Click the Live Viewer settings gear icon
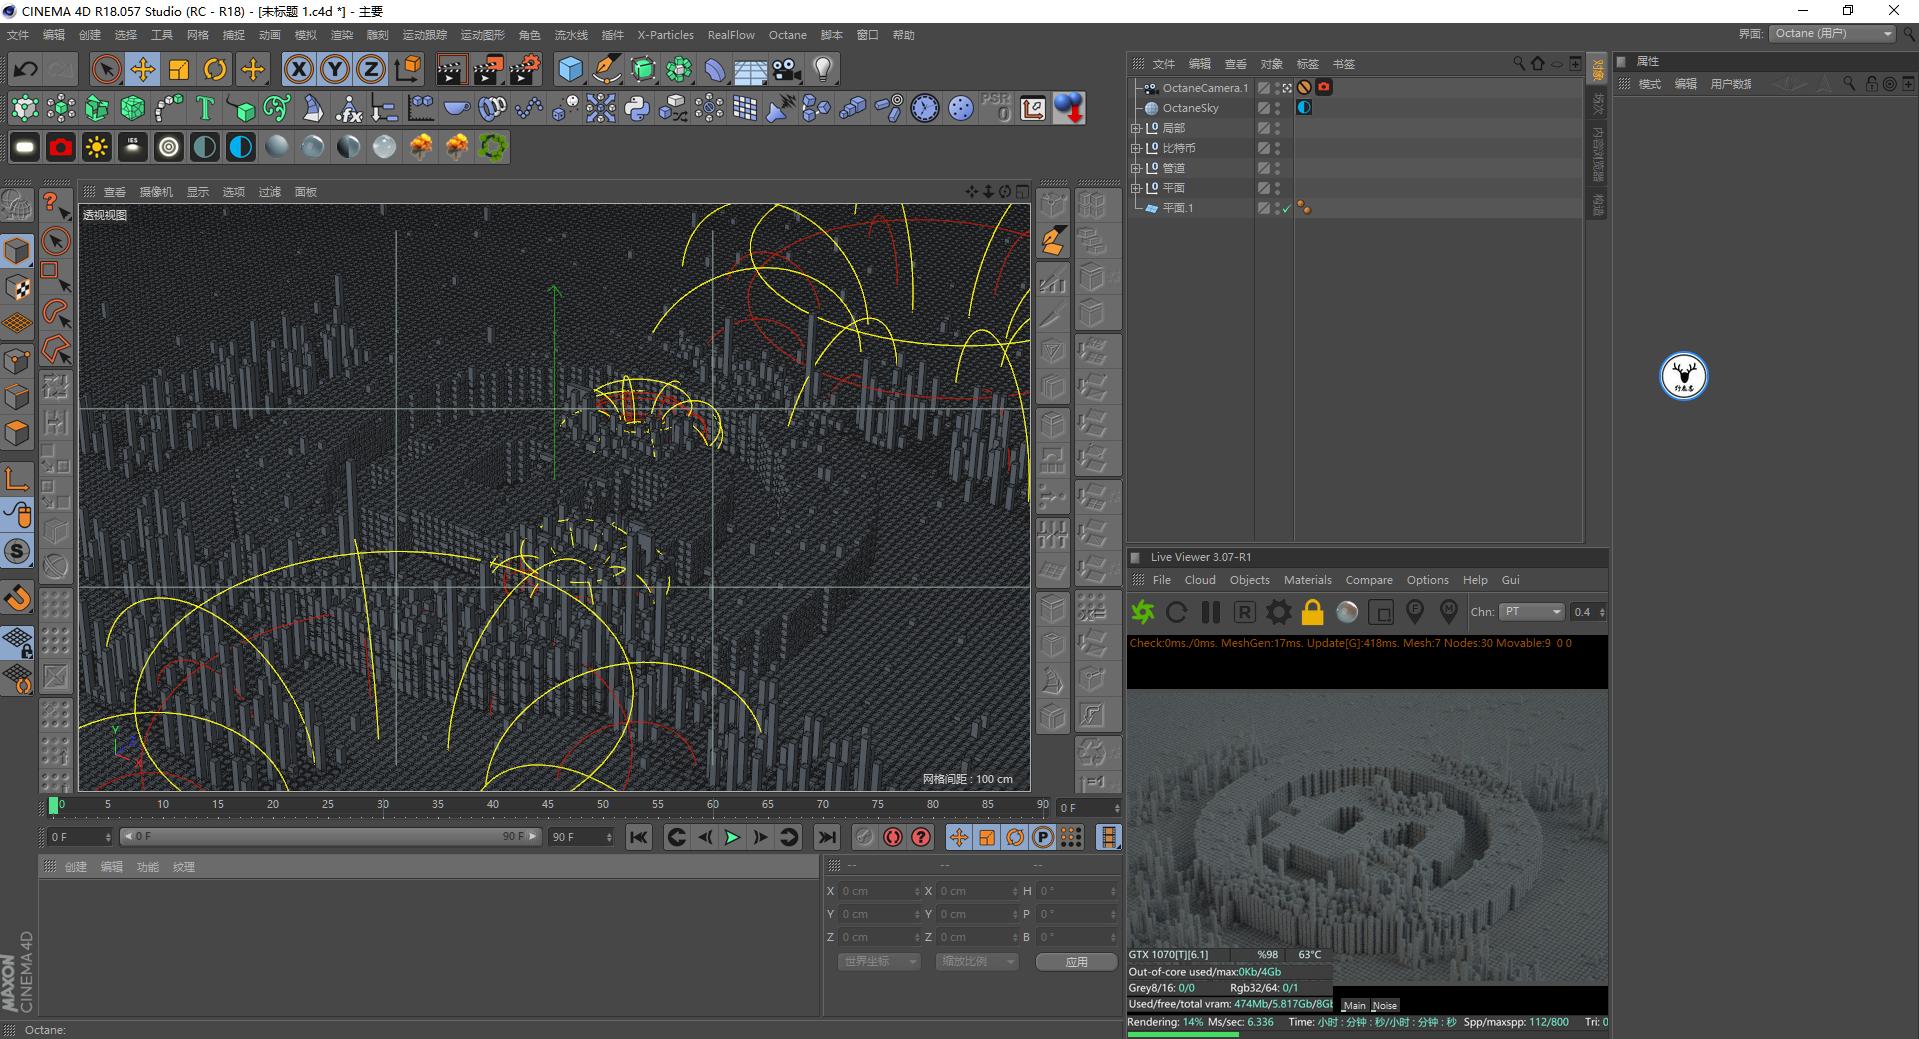1919x1039 pixels. (1278, 612)
